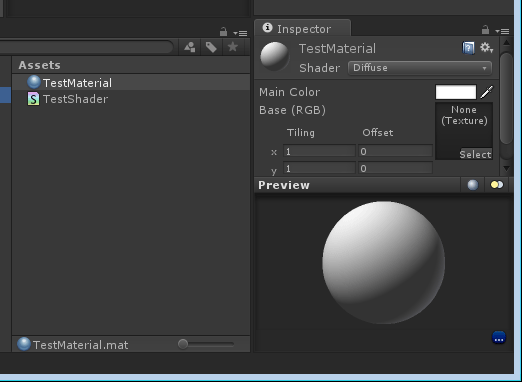Viewport: 522px width, 382px height.
Task: Click the Preview panel title
Action: click(284, 185)
